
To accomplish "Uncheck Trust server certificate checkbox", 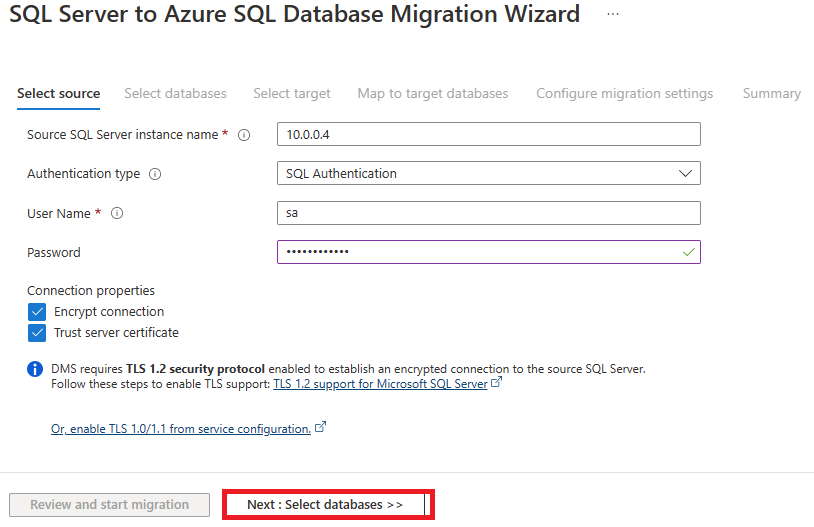I will pos(37,333).
